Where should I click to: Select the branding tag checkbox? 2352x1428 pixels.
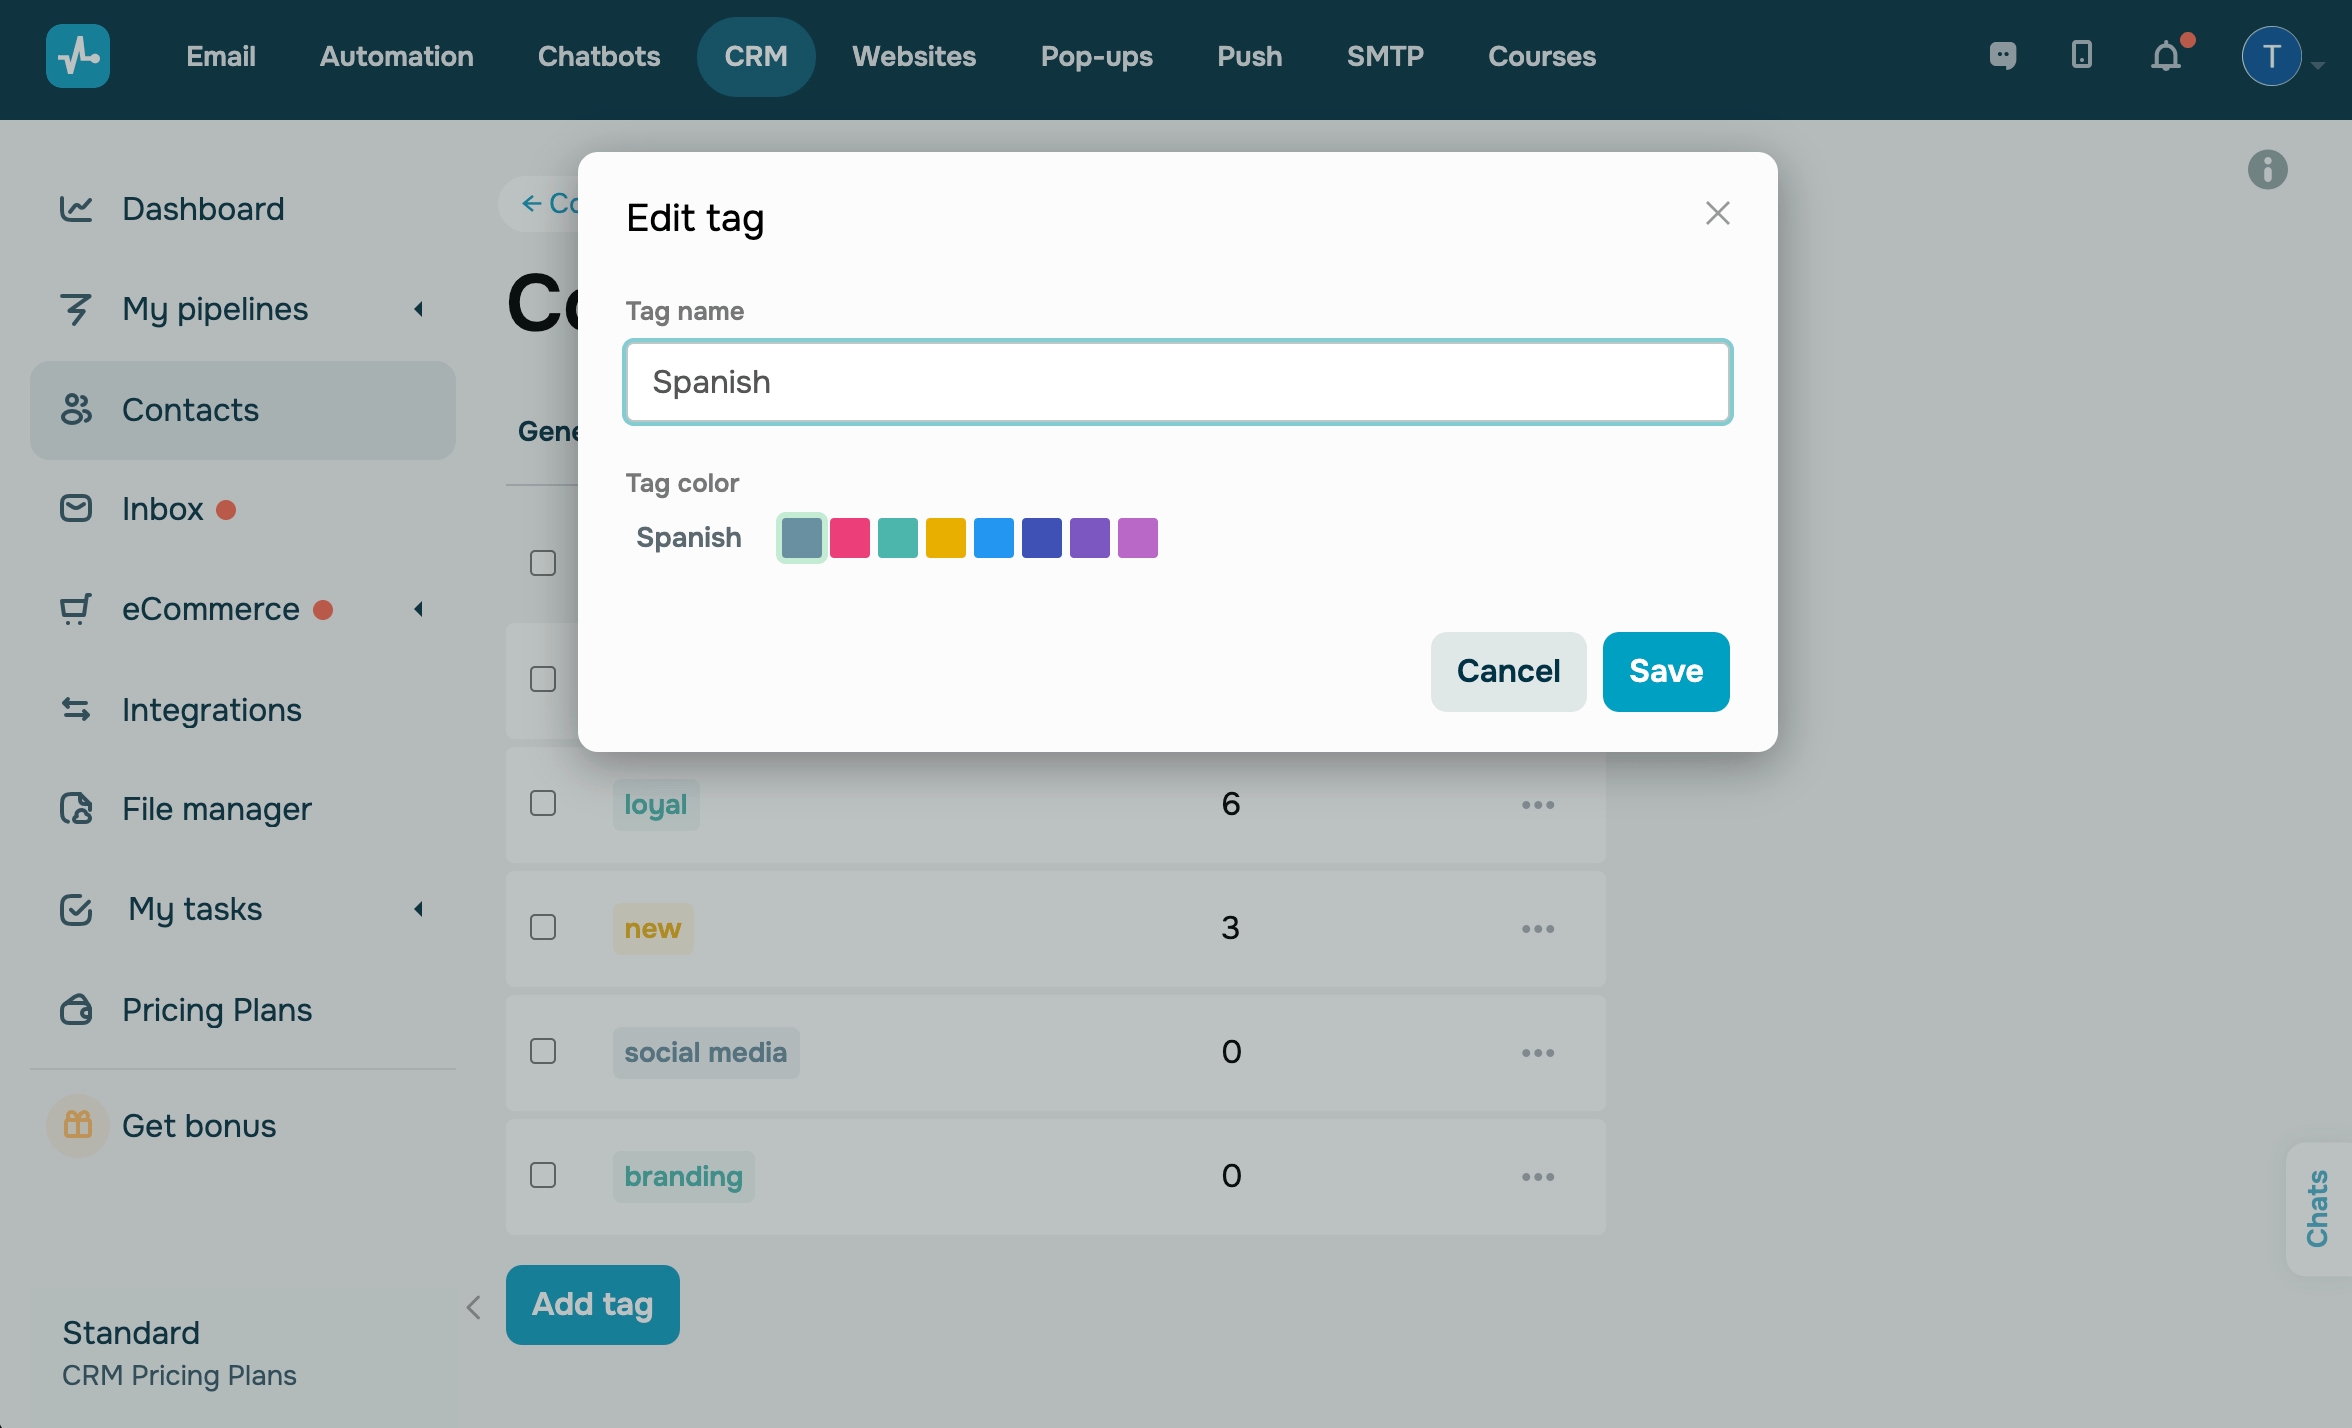click(x=543, y=1176)
